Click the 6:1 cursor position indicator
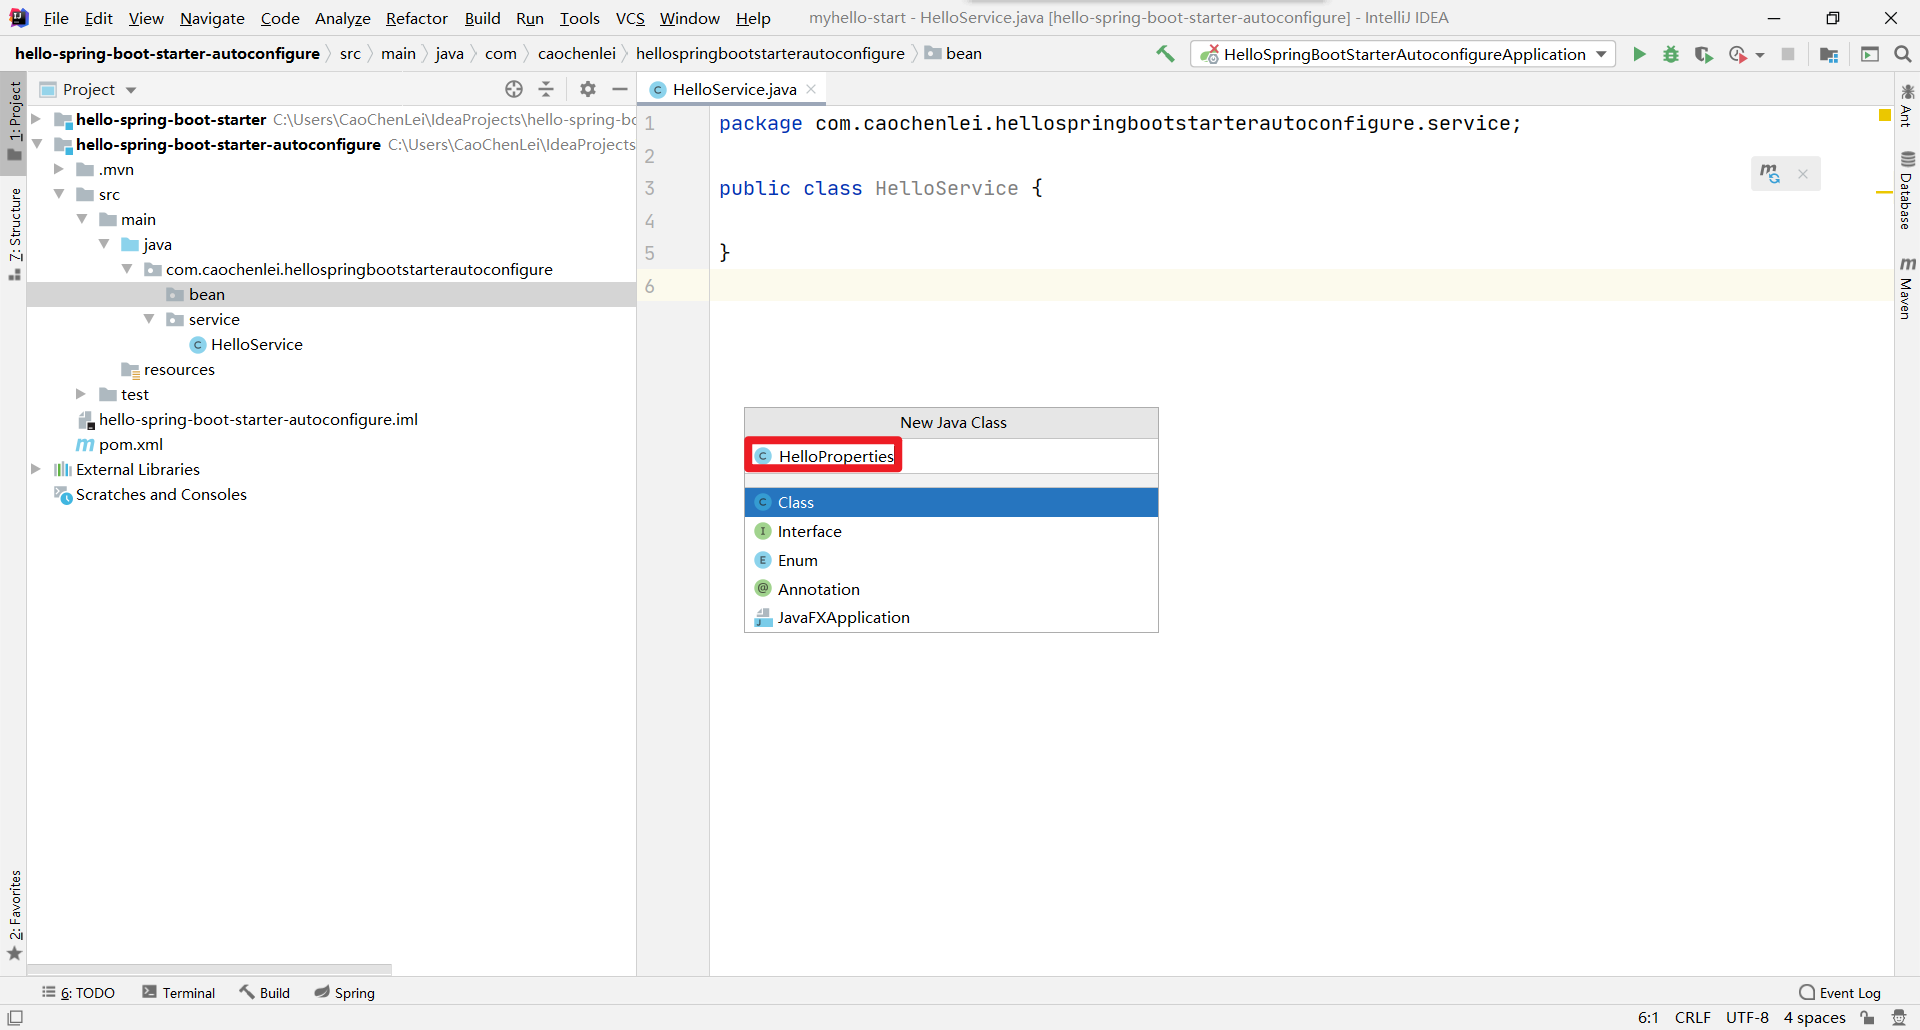Screen dimensions: 1920x1030 click(x=1648, y=1017)
